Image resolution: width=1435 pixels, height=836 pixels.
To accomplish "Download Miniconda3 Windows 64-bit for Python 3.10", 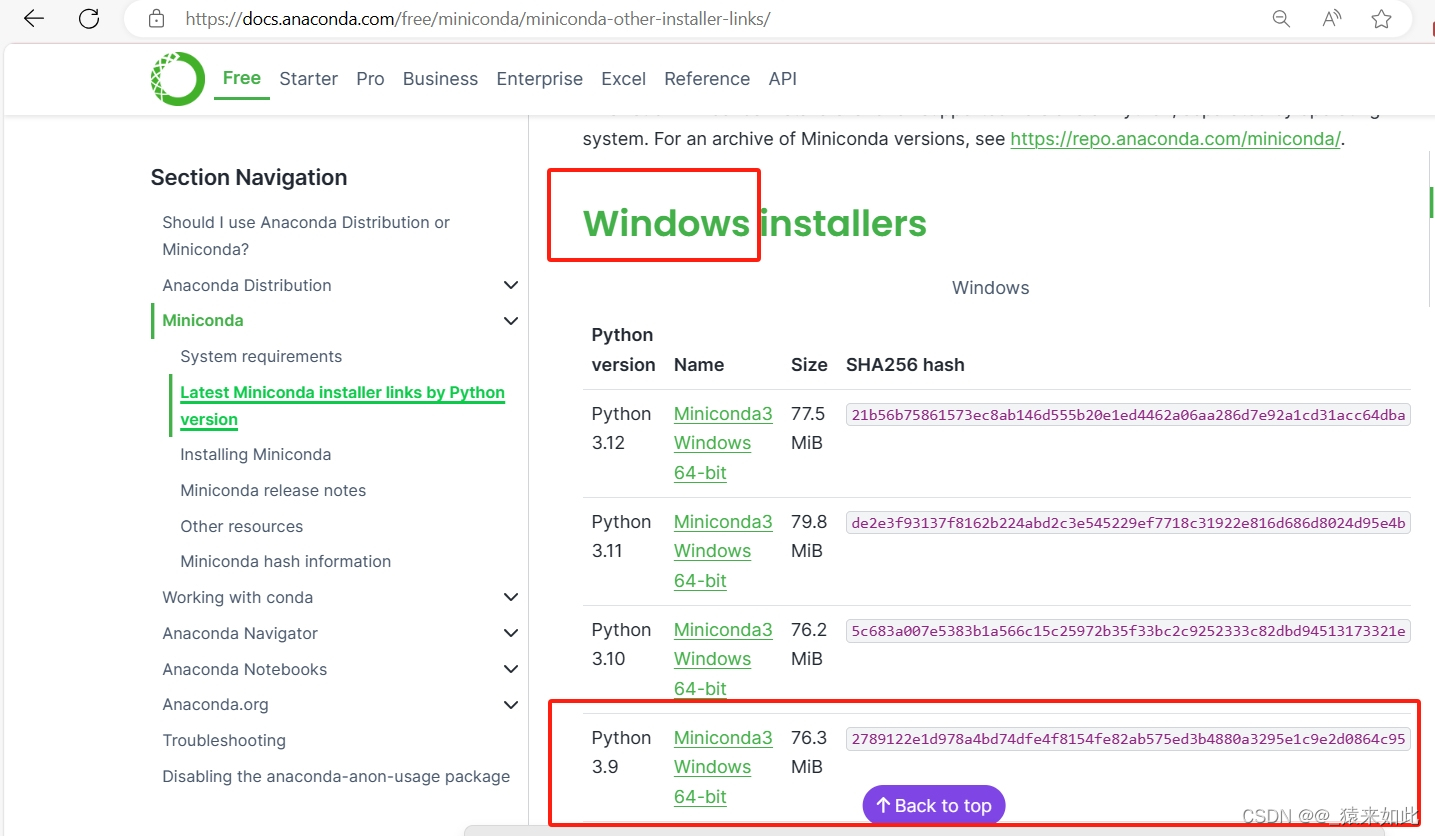I will [x=723, y=659].
